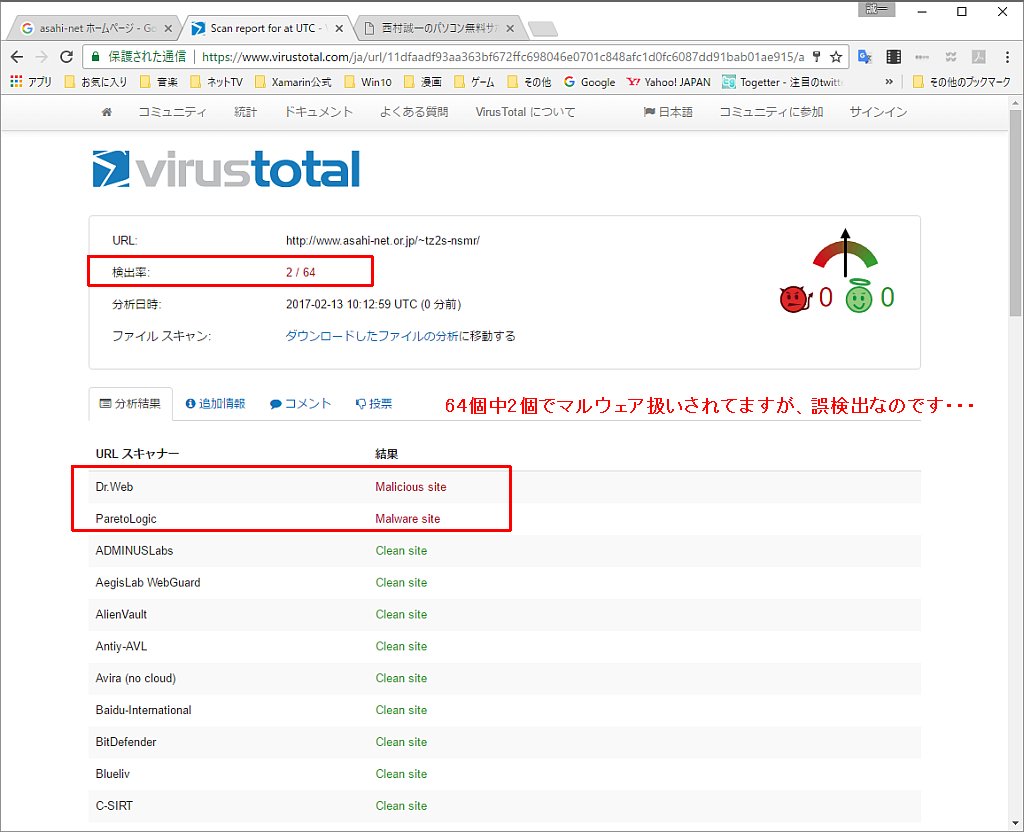This screenshot has width=1024, height=832.
Task: Select the 投票 tab
Action: [374, 404]
